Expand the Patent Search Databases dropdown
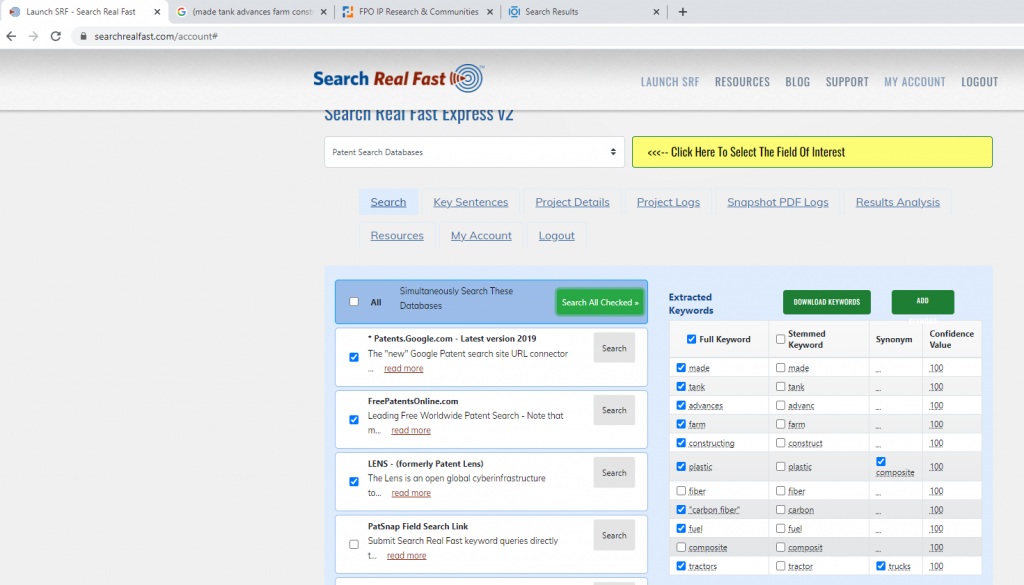 coord(474,152)
